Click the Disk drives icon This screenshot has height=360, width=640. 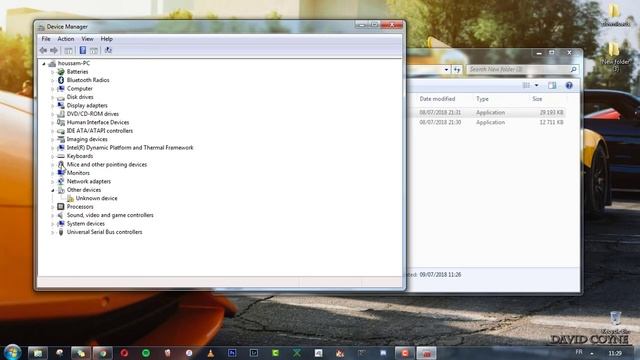pos(61,97)
